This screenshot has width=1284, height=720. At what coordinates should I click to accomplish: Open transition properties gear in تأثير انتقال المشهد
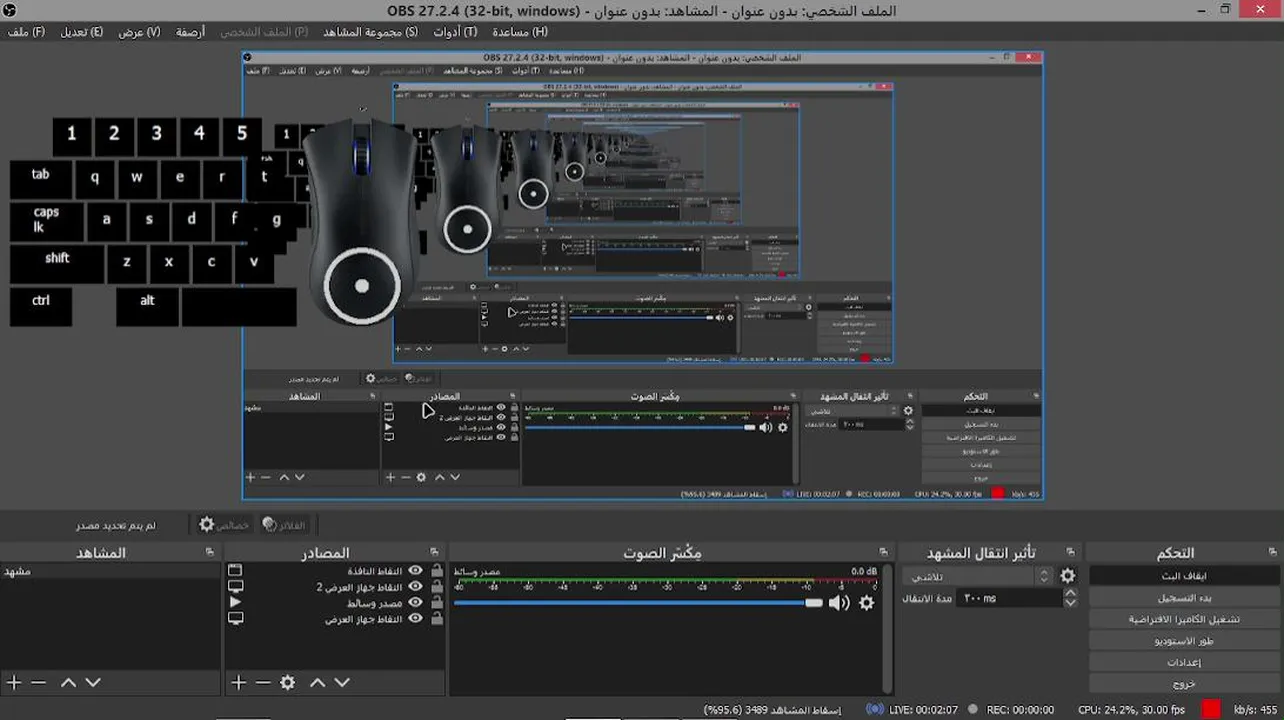pos(1068,576)
